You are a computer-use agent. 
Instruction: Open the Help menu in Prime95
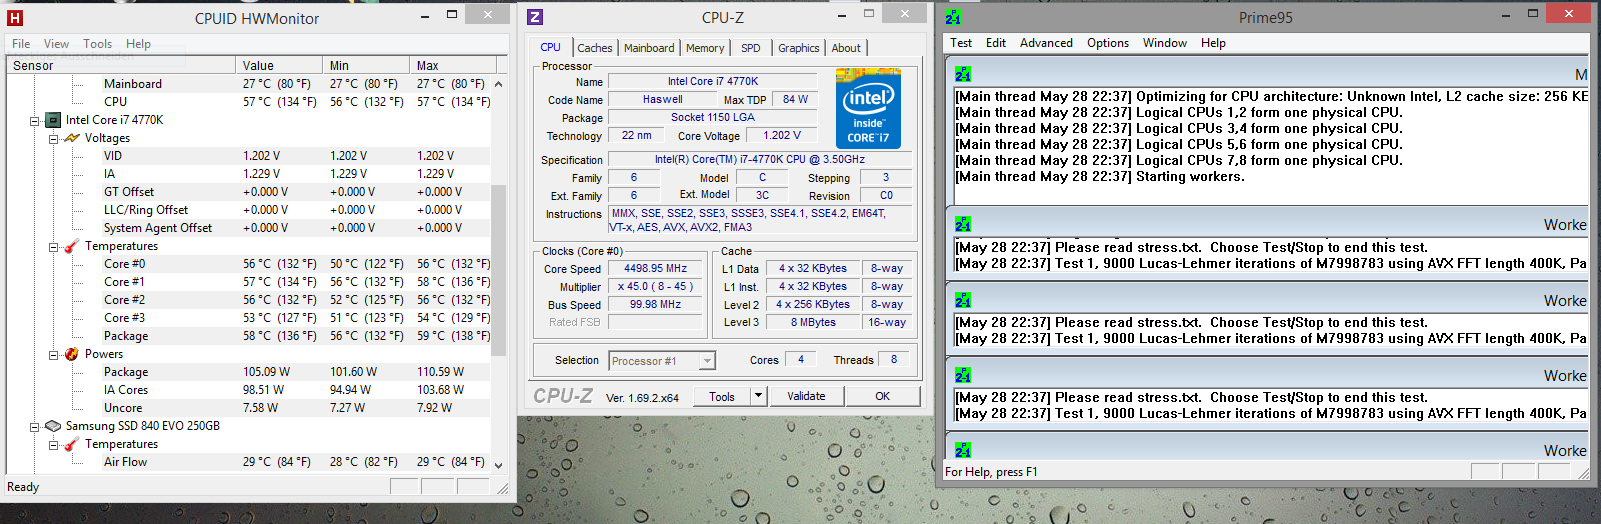[x=1213, y=43]
